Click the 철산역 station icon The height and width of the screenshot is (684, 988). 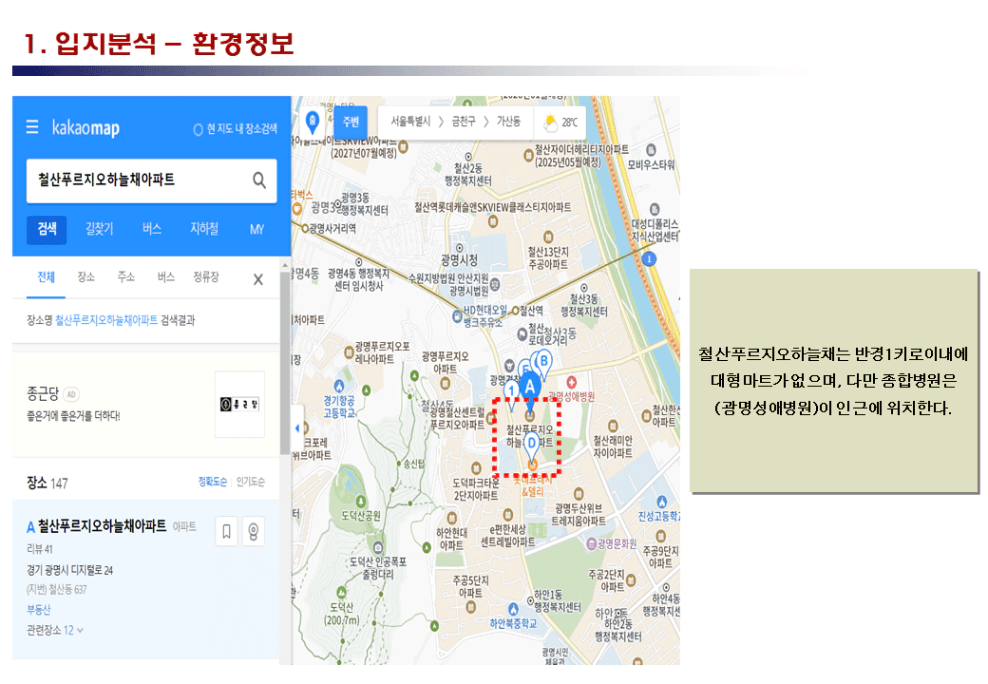point(515,311)
